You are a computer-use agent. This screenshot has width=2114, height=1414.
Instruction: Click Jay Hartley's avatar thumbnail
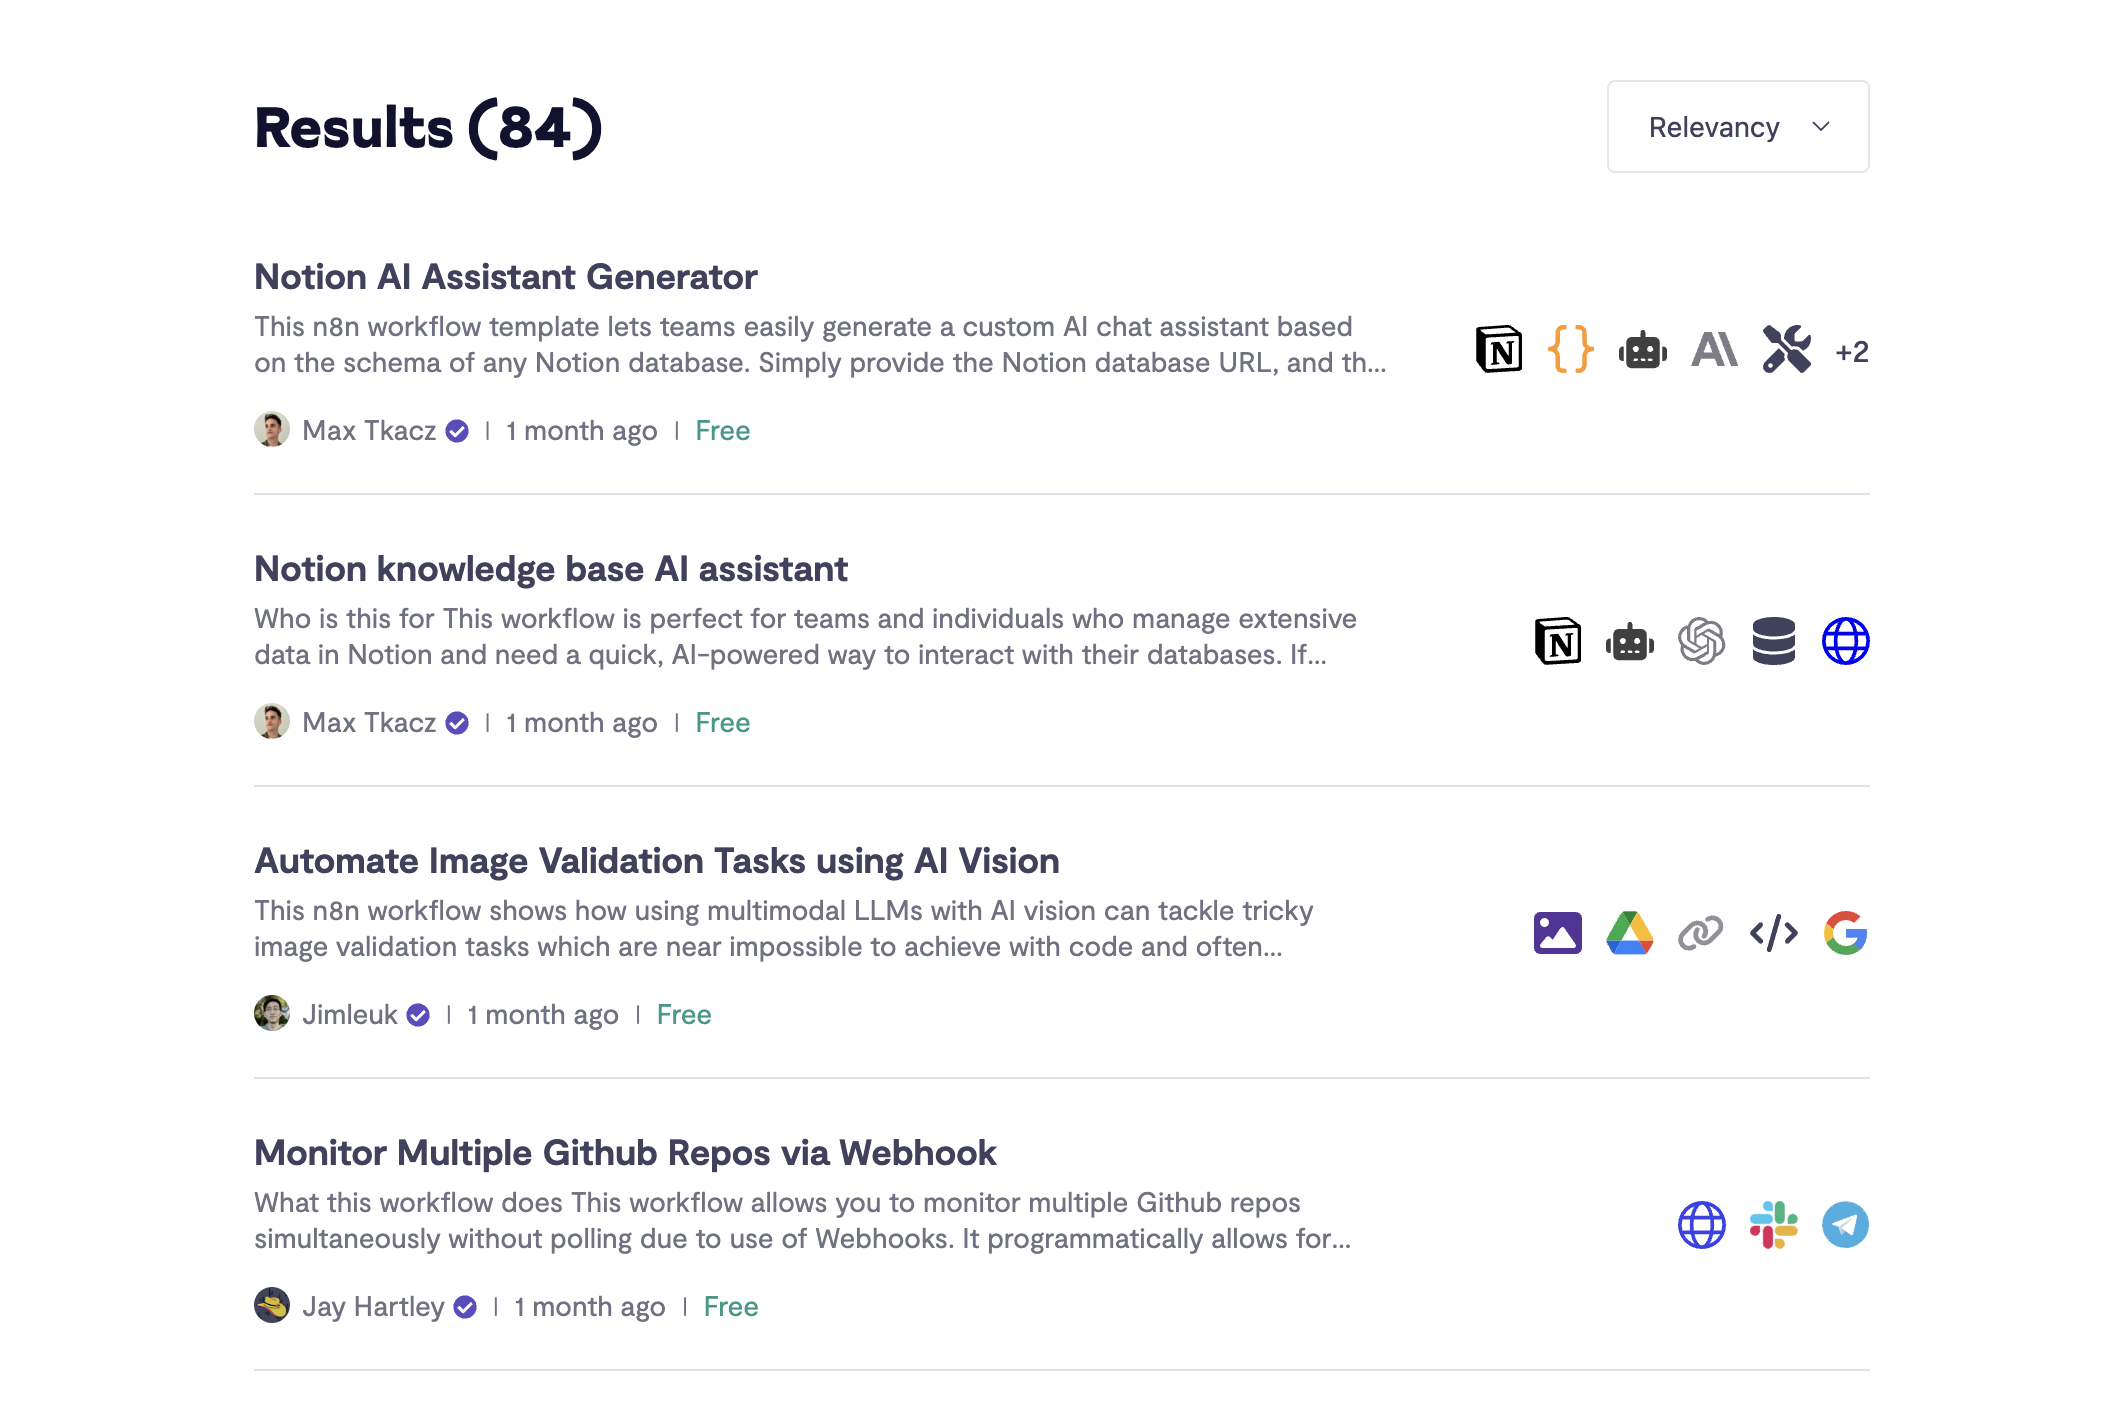click(272, 1306)
